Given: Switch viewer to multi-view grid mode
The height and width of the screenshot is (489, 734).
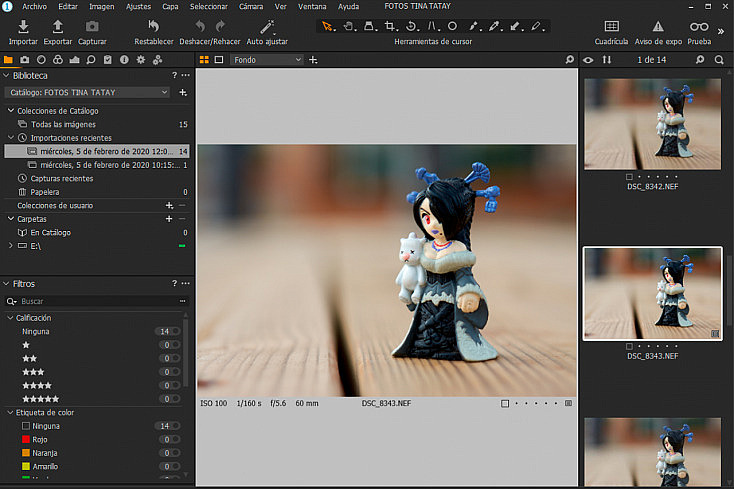Looking at the screenshot, I should pyautogui.click(x=204, y=59).
